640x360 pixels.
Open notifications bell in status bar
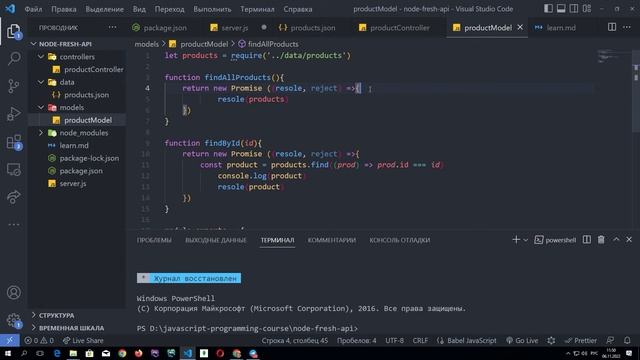tap(627, 340)
